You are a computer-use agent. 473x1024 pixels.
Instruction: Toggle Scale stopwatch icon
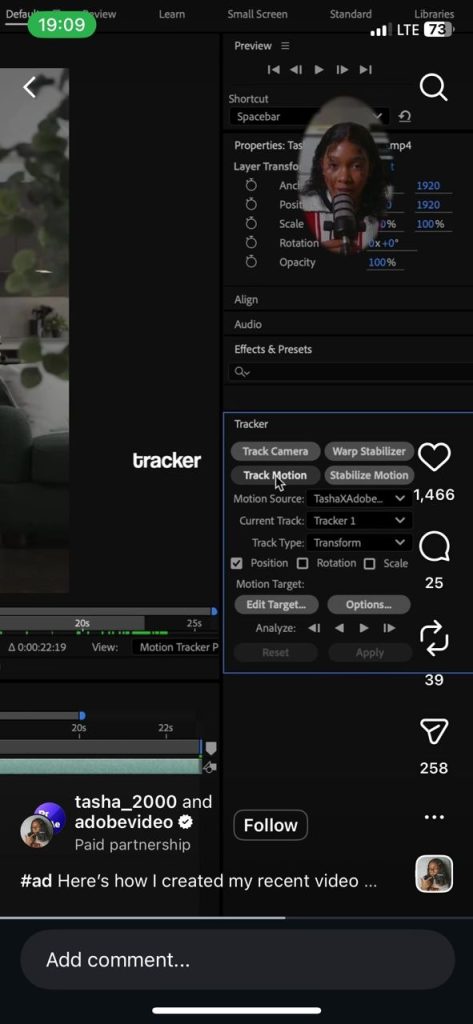(251, 224)
